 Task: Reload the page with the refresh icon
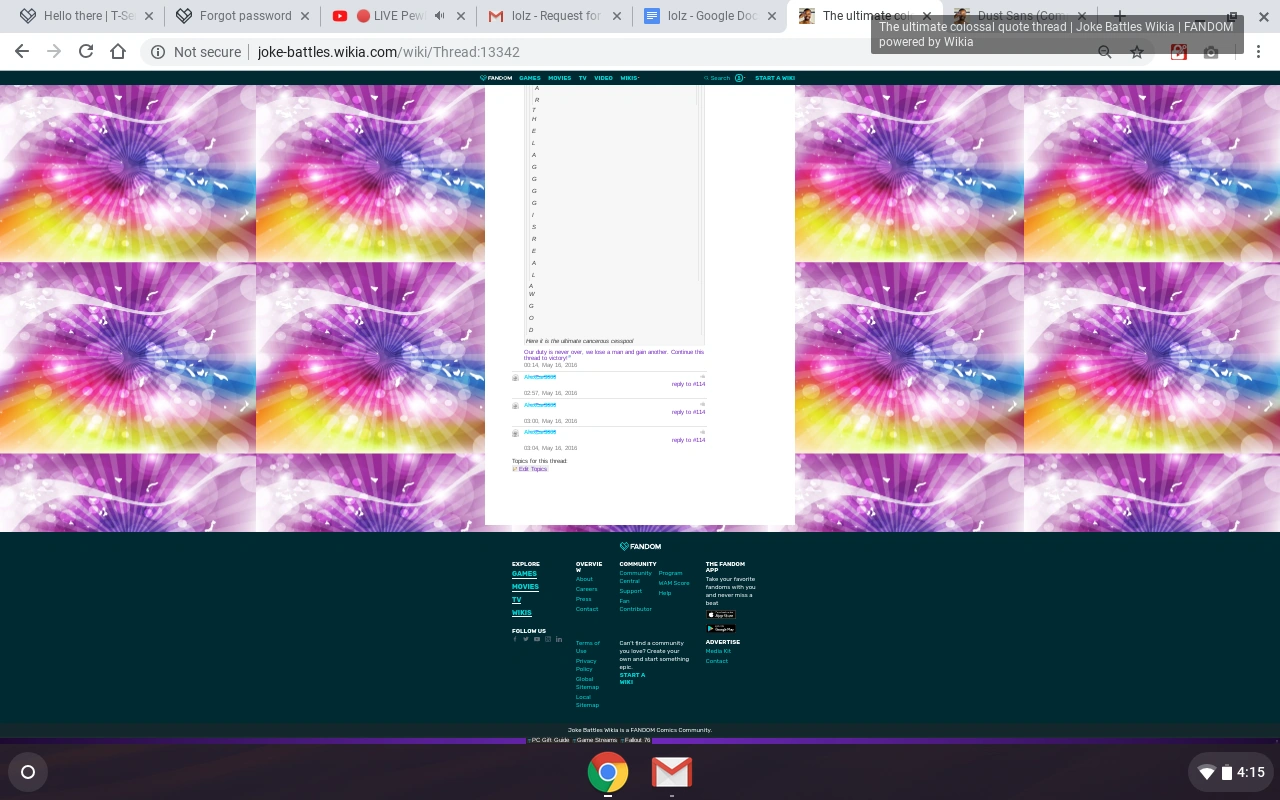coord(86,52)
